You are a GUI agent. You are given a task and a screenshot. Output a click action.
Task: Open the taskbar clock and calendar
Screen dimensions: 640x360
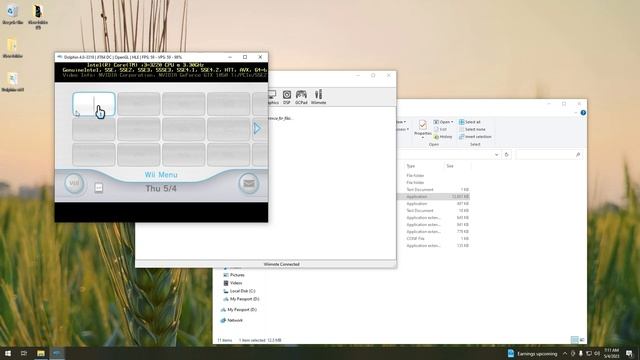(x=611, y=353)
